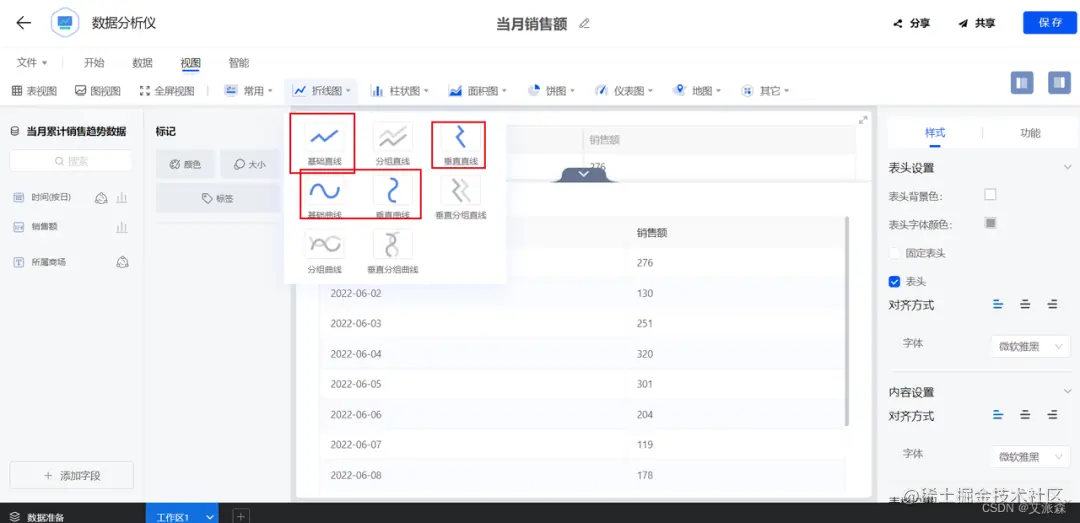Switch to the 视图 tab
The width and height of the screenshot is (1080, 523).
pyautogui.click(x=191, y=63)
